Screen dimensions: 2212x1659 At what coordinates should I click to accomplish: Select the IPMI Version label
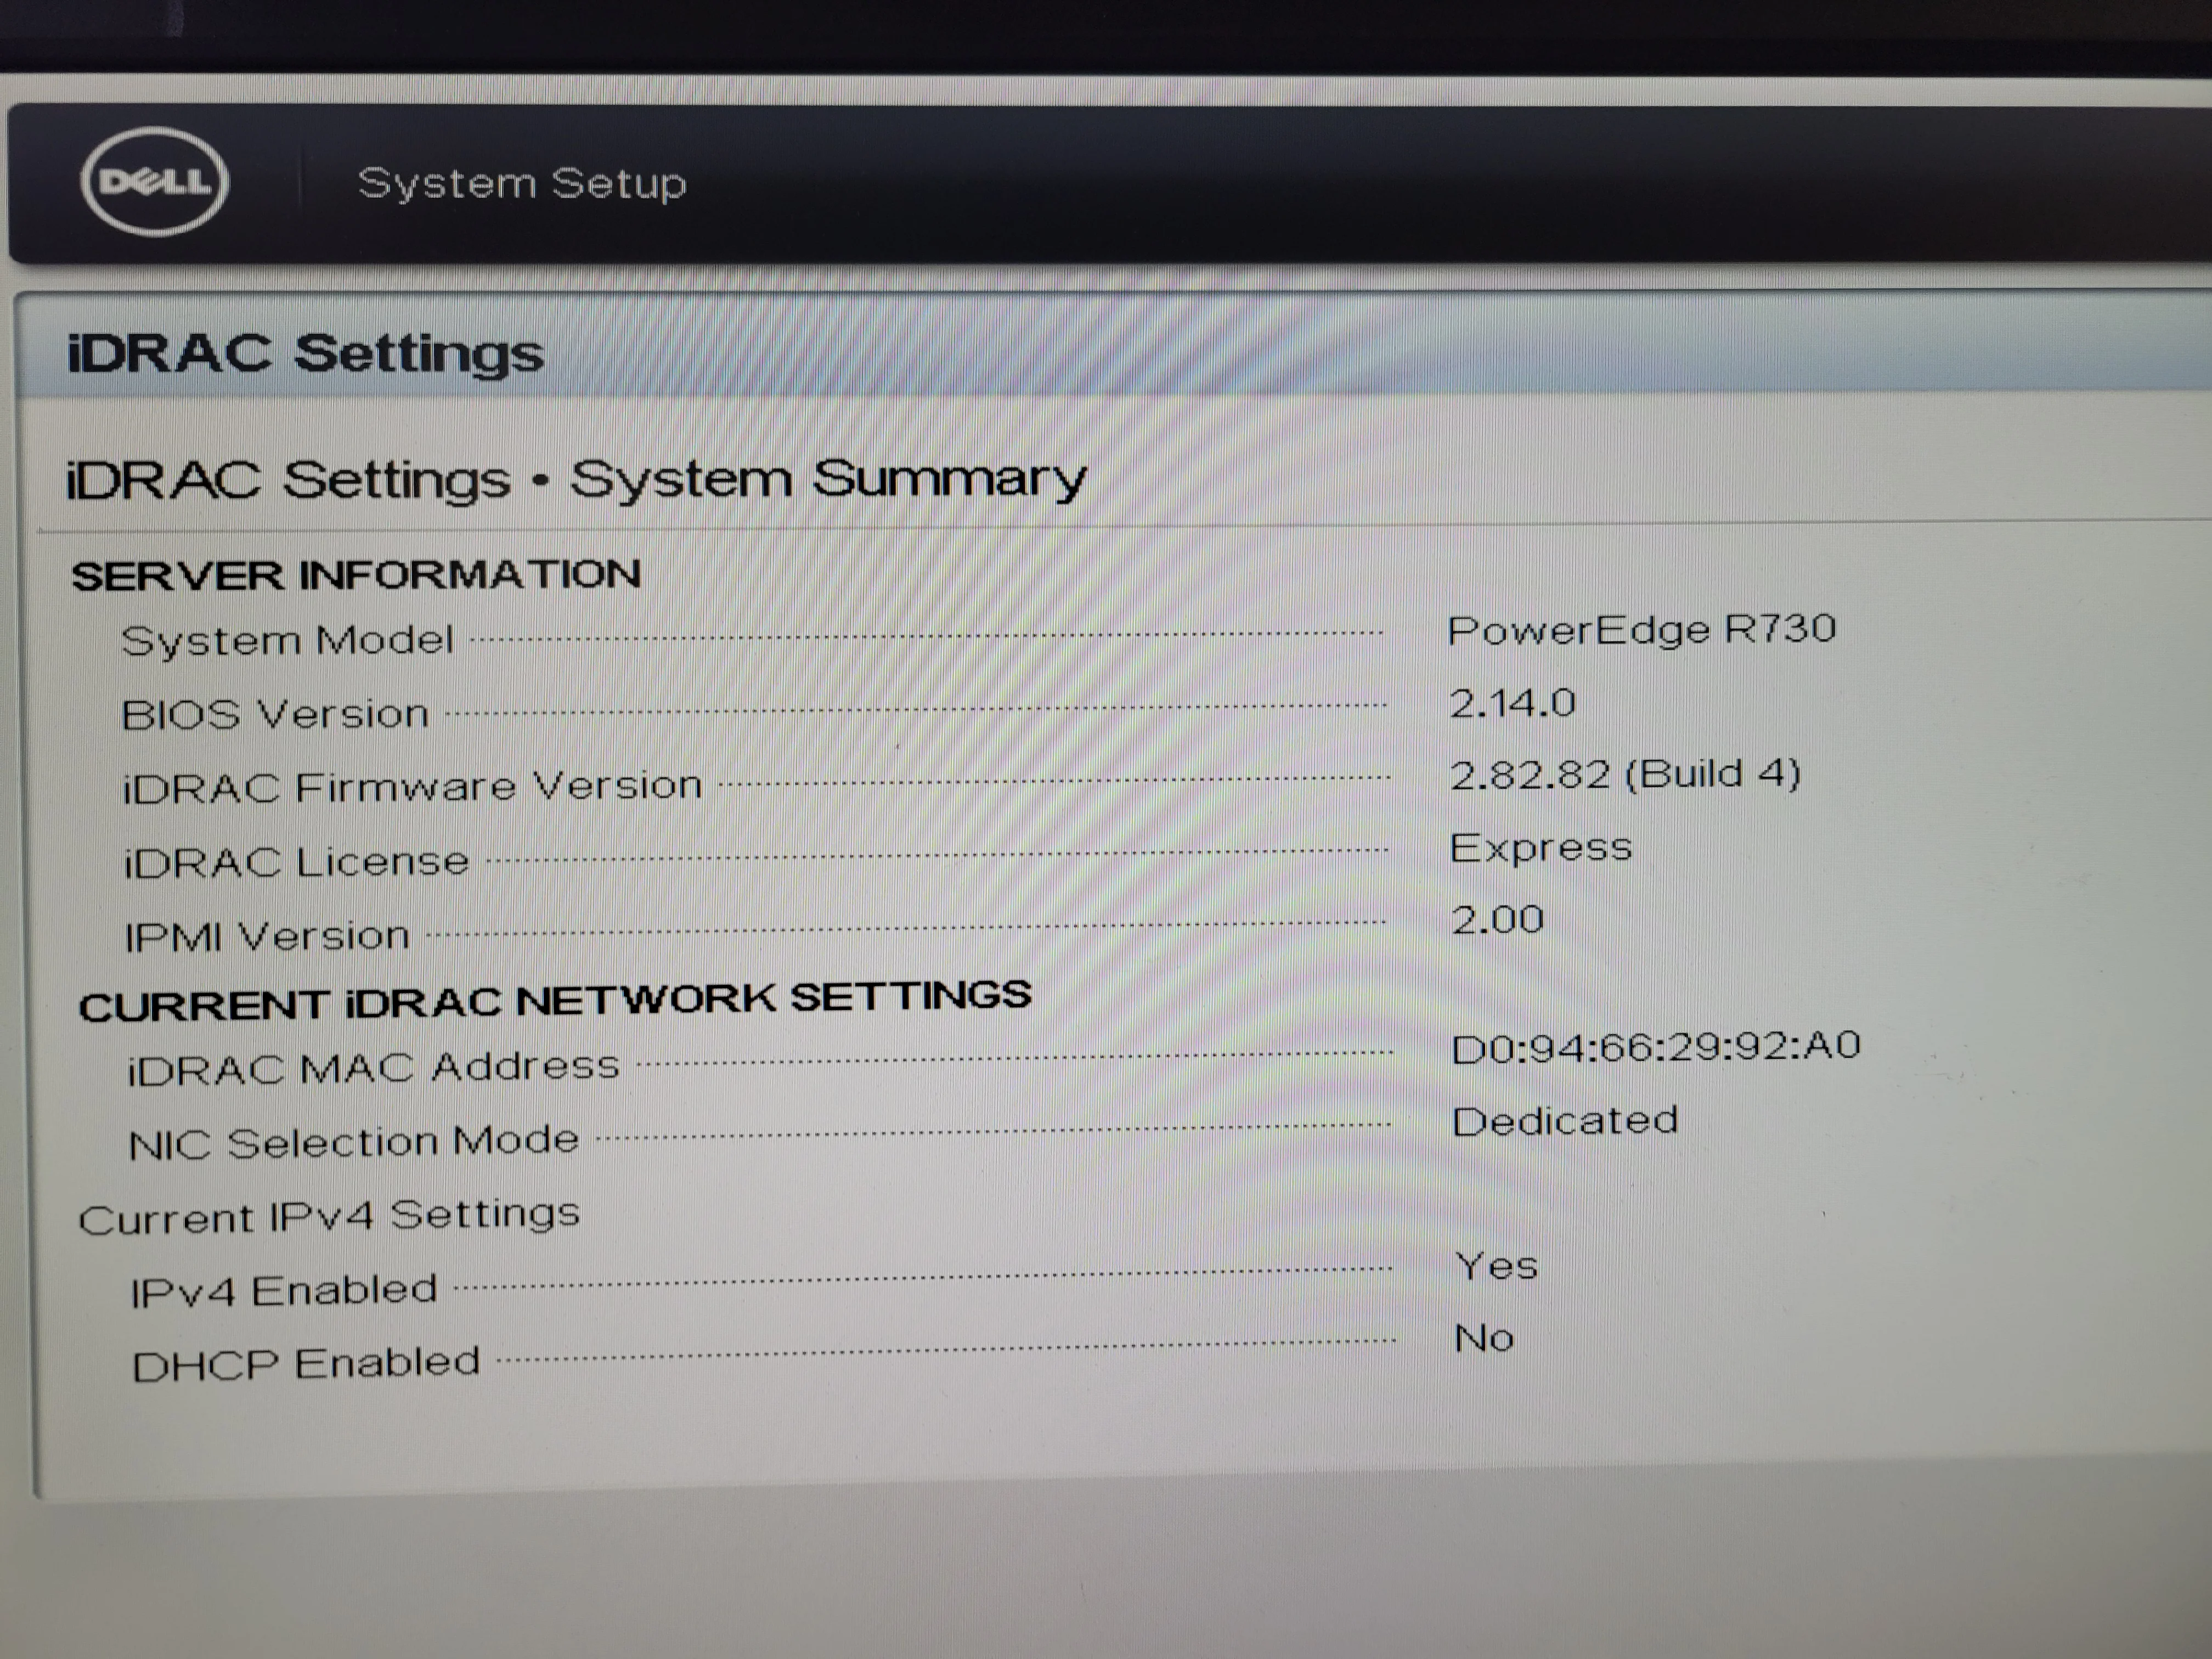pos(267,937)
